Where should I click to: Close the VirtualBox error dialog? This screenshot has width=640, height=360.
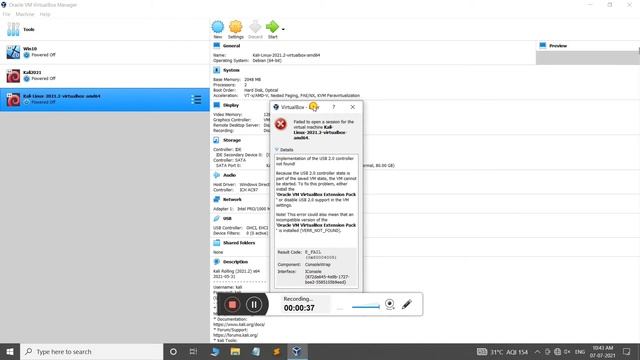[x=353, y=107]
